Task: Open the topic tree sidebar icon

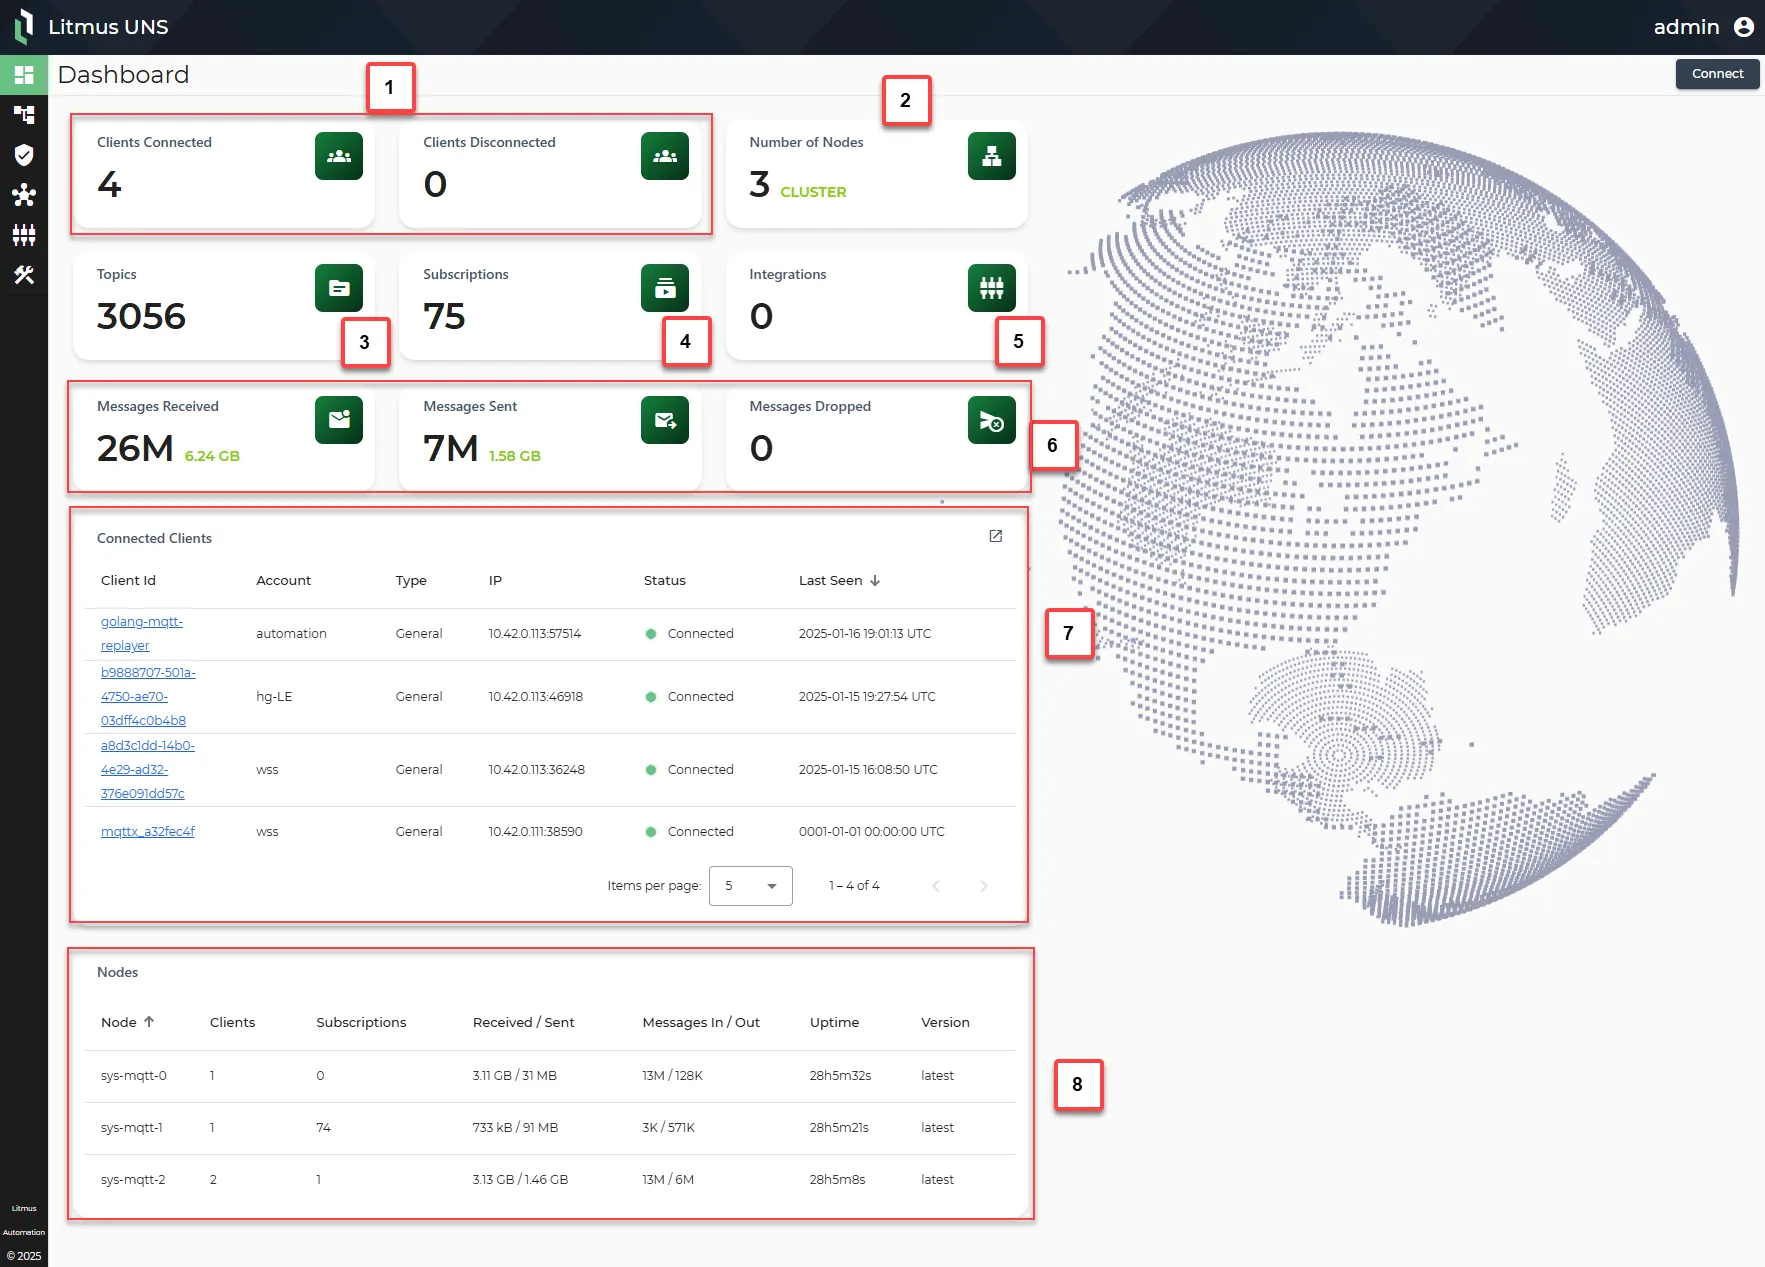Action: tap(24, 115)
